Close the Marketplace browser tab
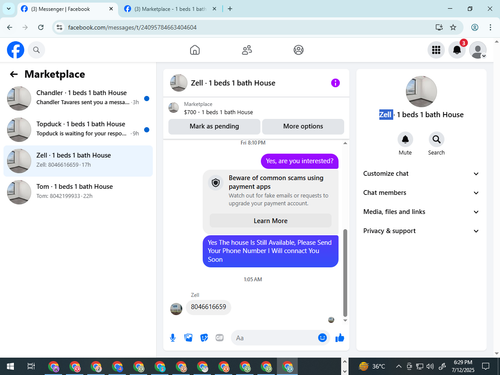This screenshot has height=375, width=500. (x=214, y=9)
